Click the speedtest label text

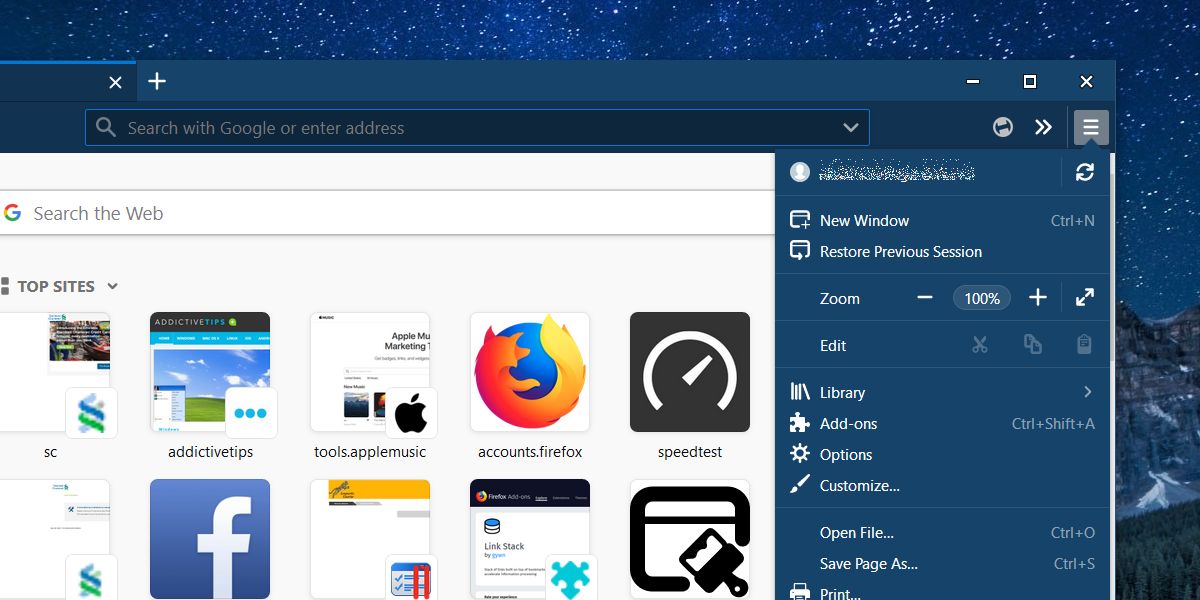[690, 452]
